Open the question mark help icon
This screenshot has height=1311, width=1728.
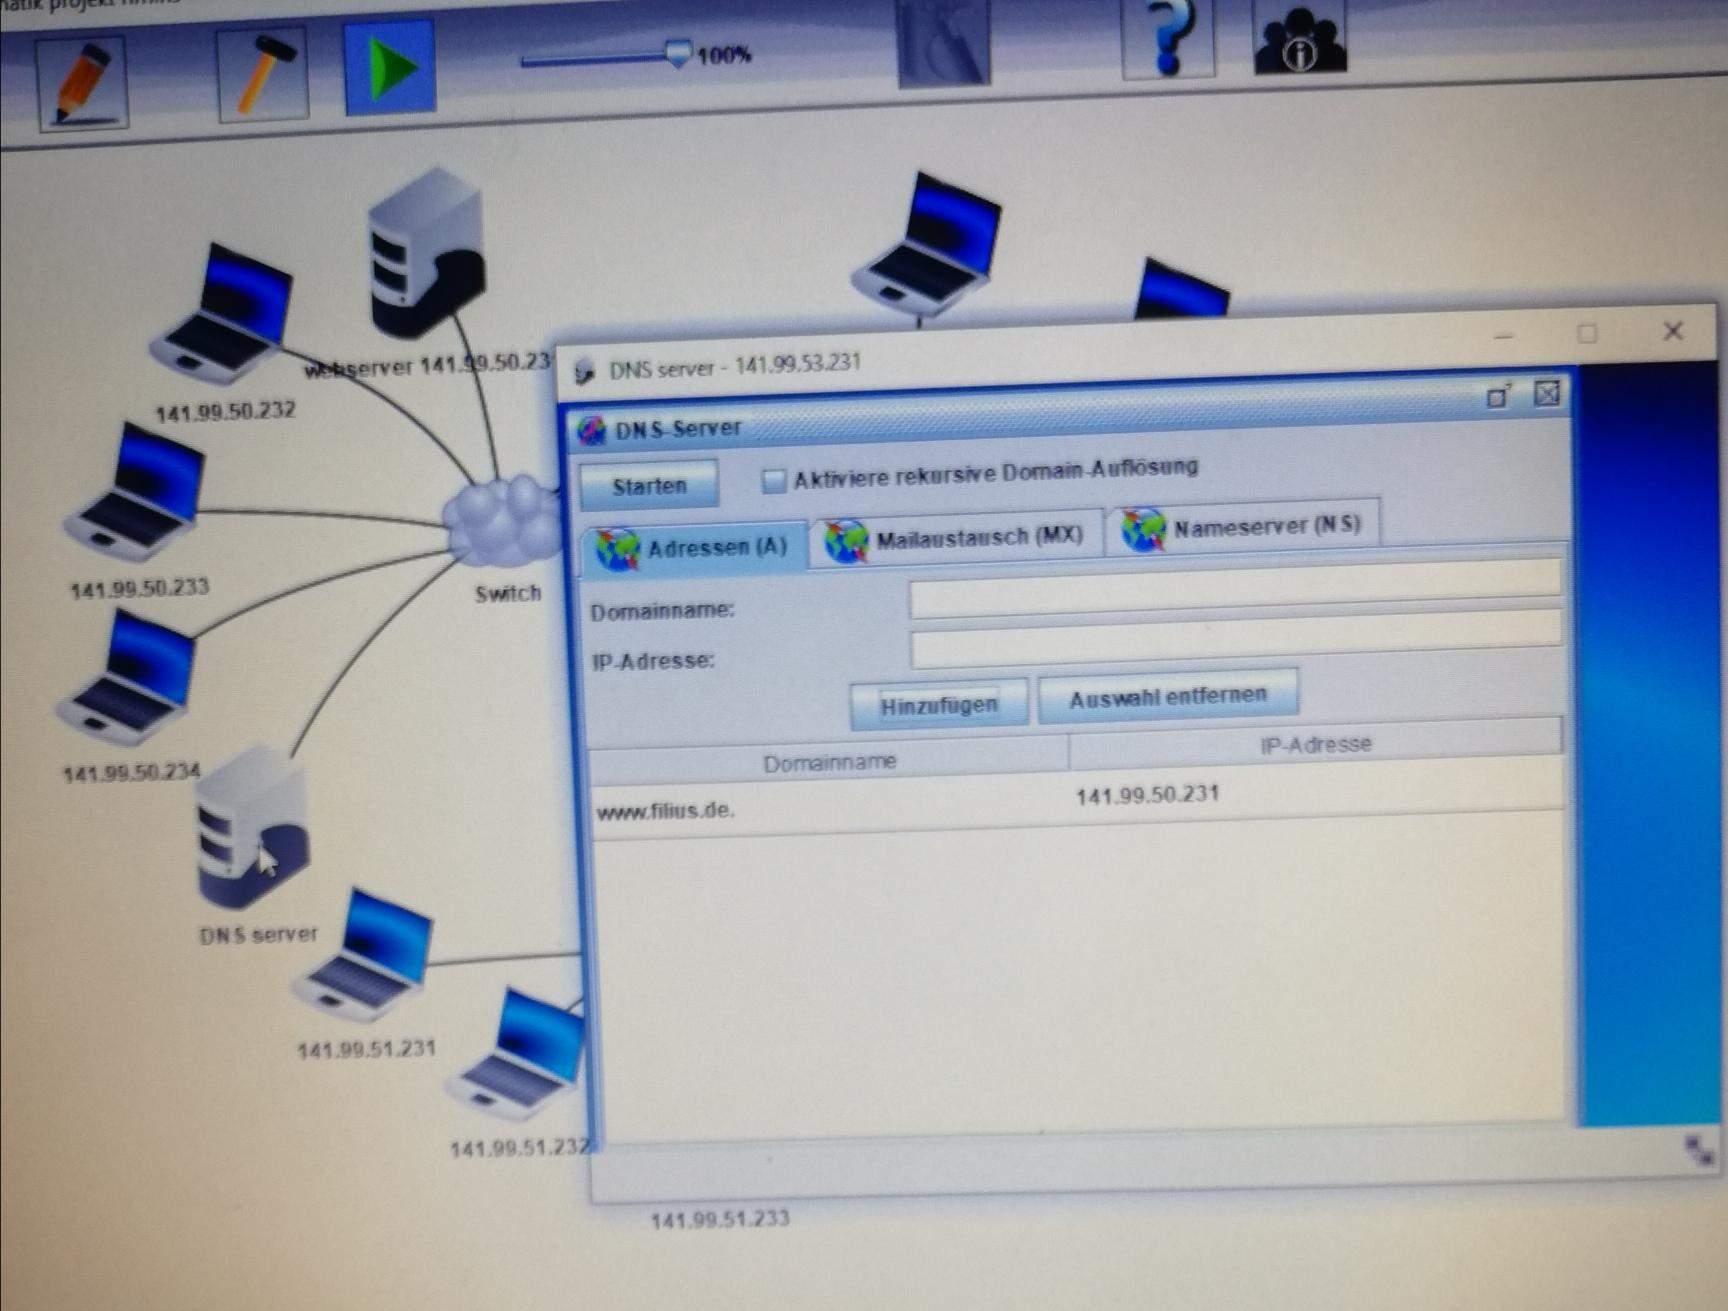pyautogui.click(x=1168, y=38)
